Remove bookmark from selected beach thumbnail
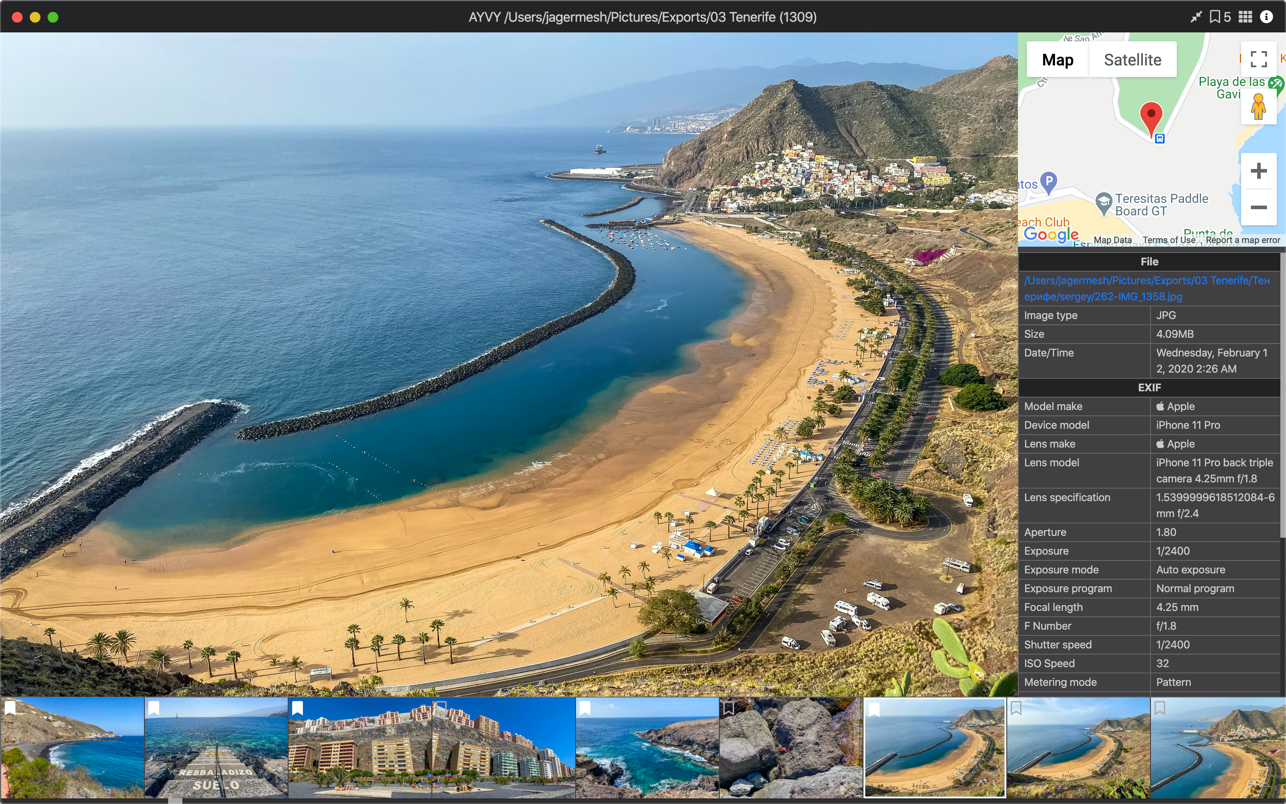The width and height of the screenshot is (1286, 804). tap(873, 709)
